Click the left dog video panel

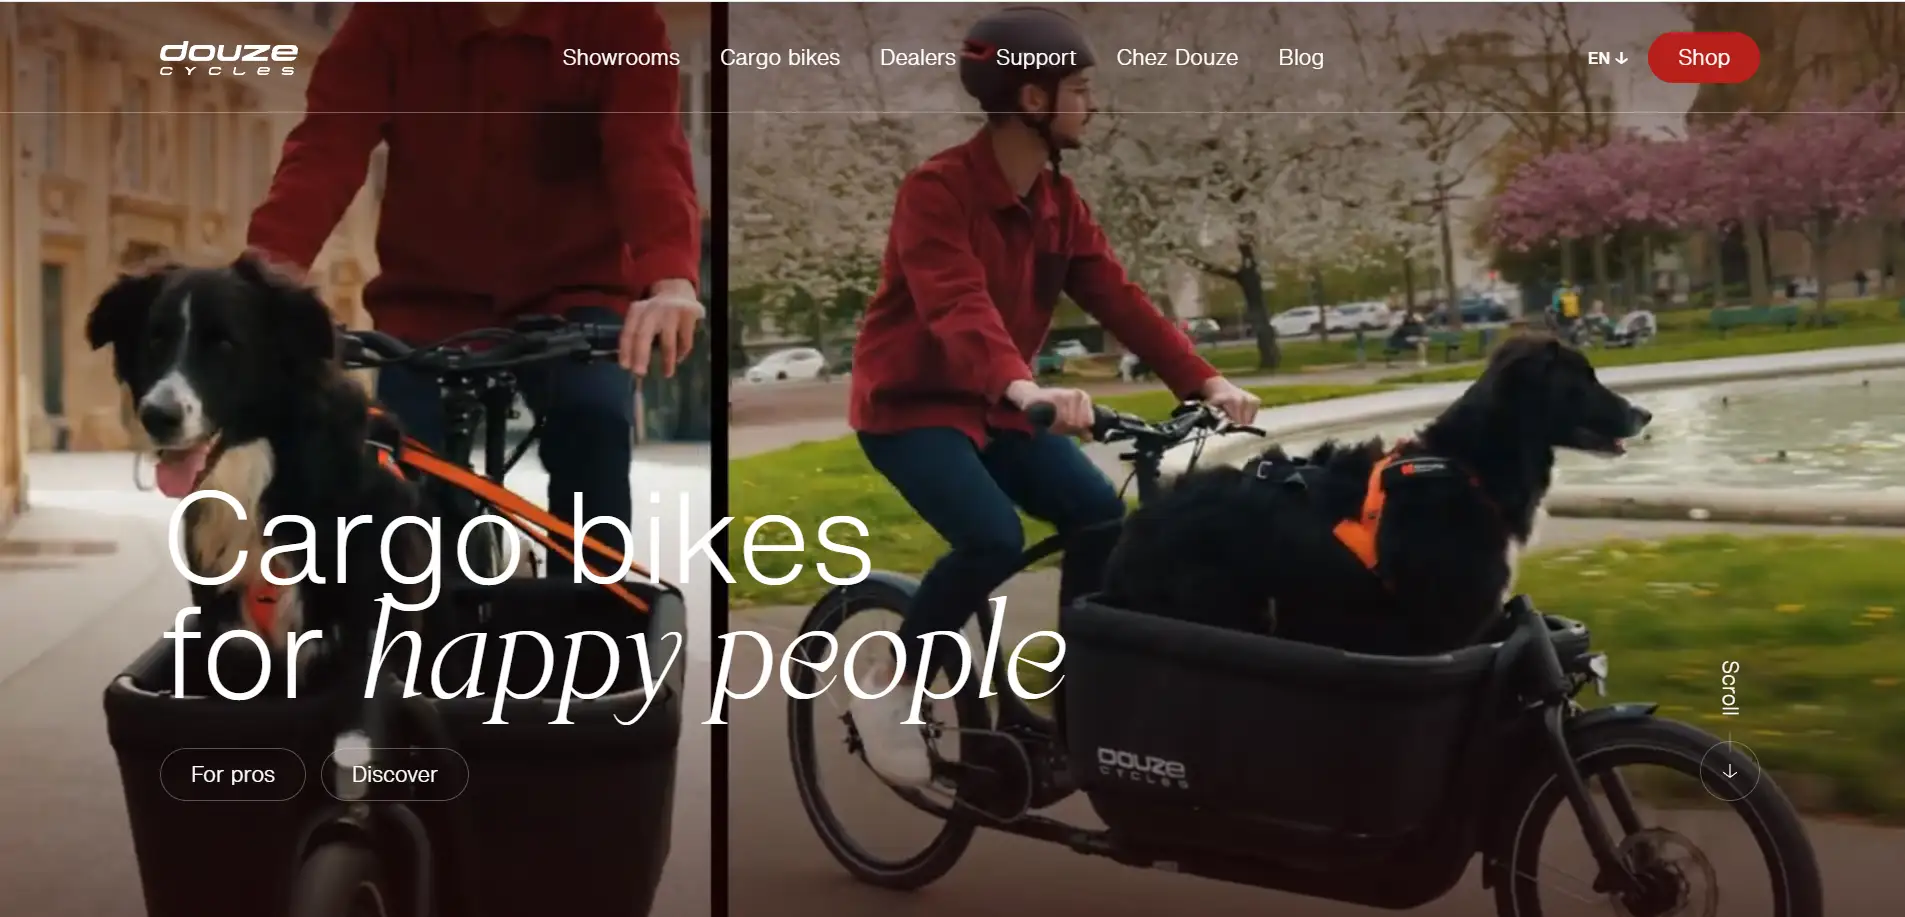pyautogui.click(x=355, y=459)
